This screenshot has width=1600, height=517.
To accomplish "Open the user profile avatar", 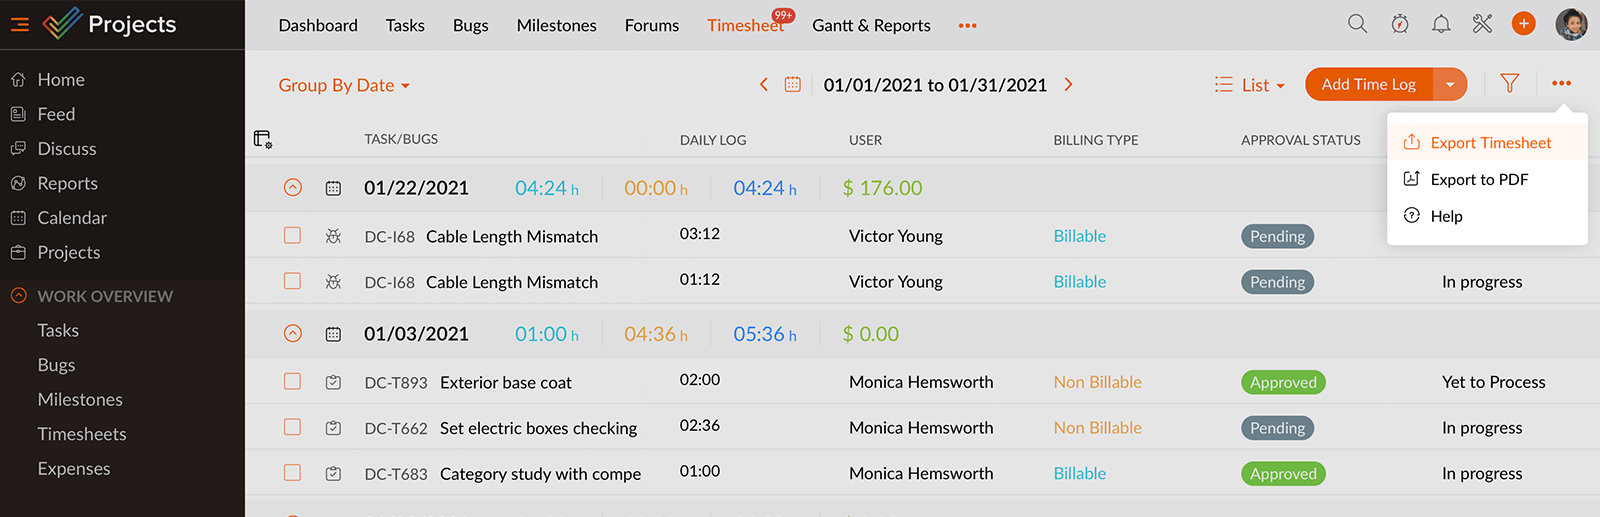I will point(1571,24).
